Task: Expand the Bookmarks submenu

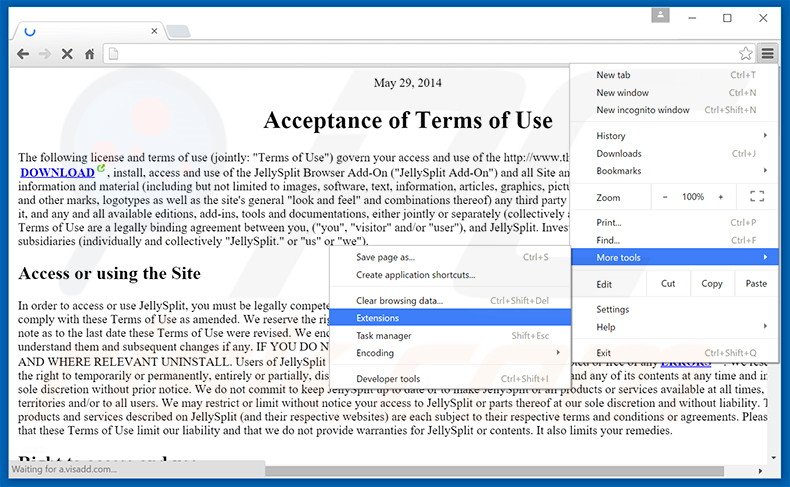Action: (675, 171)
